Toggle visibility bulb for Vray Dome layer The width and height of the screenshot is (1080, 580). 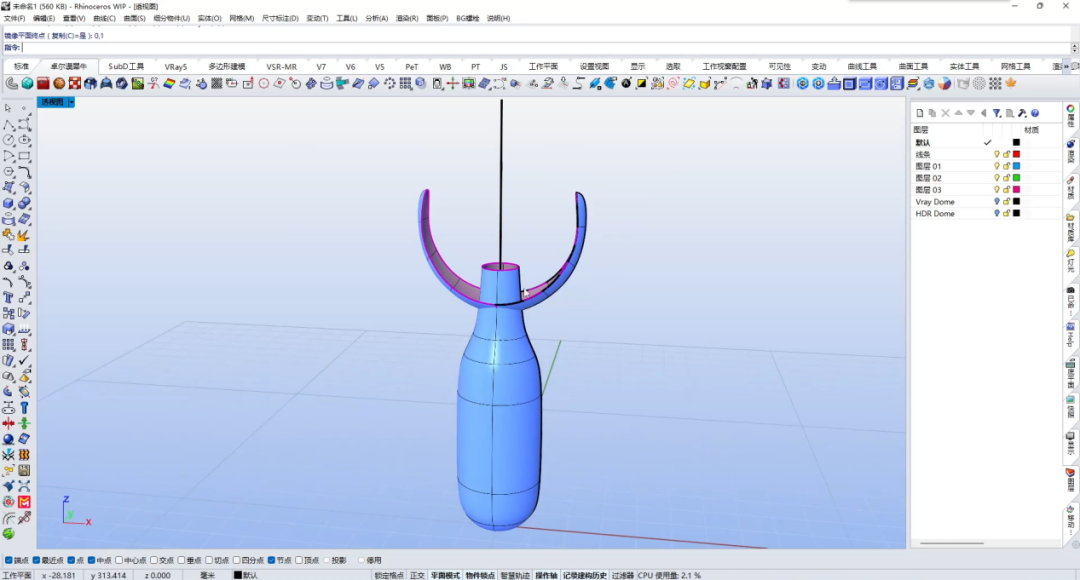[x=996, y=202]
